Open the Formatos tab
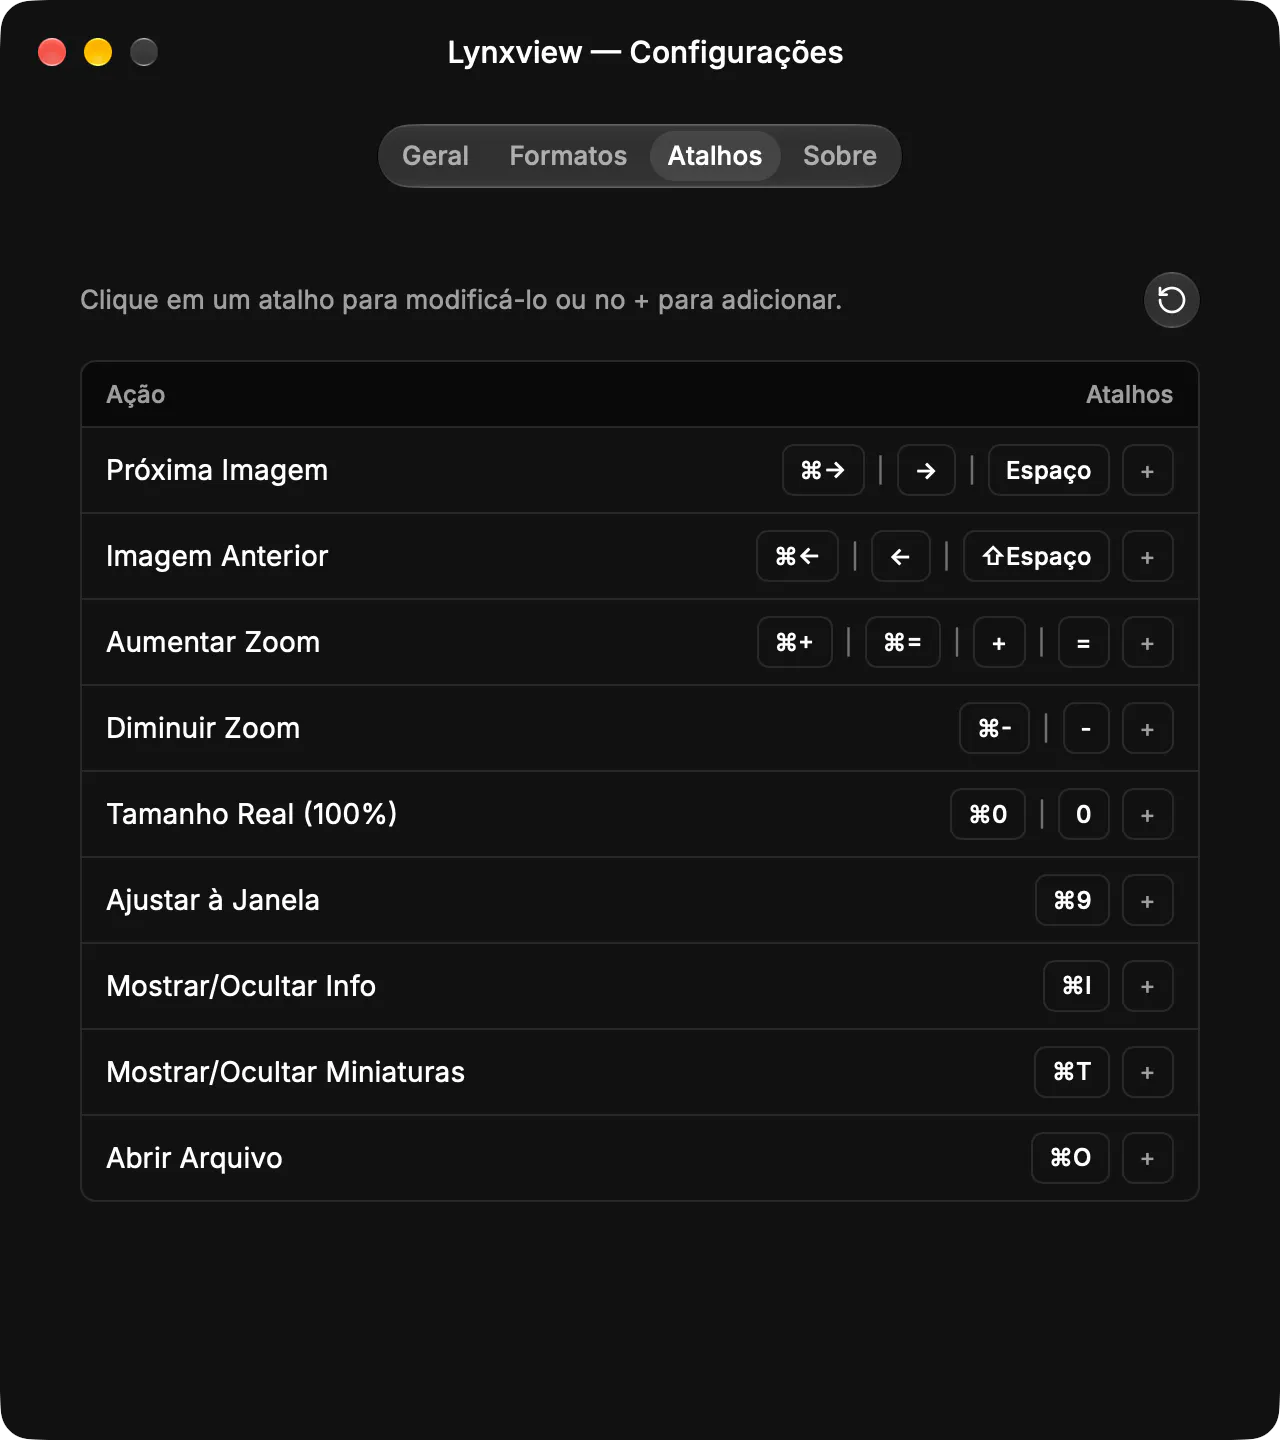The image size is (1280, 1440). click(x=568, y=156)
